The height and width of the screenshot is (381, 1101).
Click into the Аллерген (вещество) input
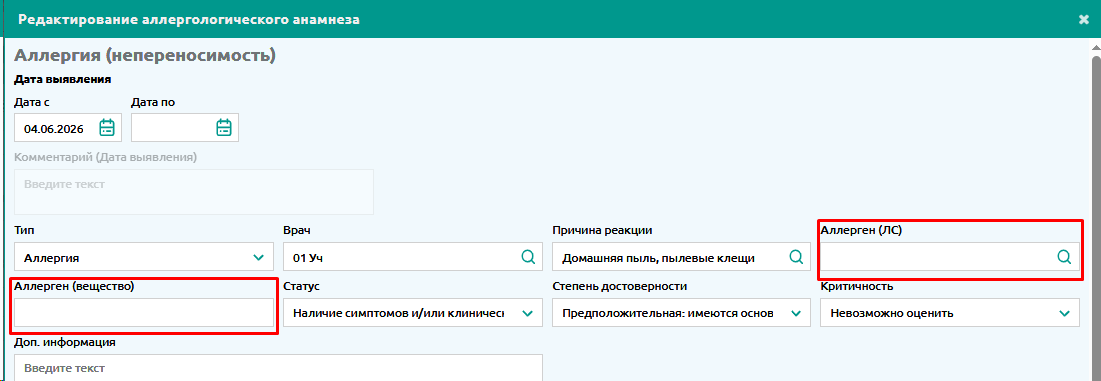pyautogui.click(x=144, y=313)
